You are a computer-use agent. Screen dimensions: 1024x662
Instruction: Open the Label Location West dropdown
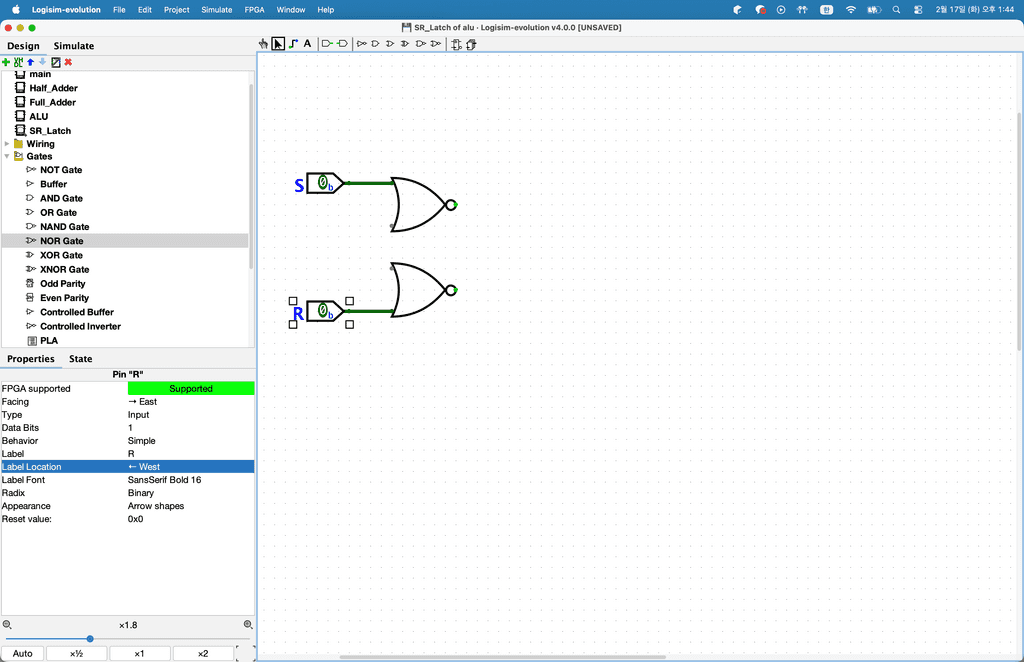coord(190,467)
